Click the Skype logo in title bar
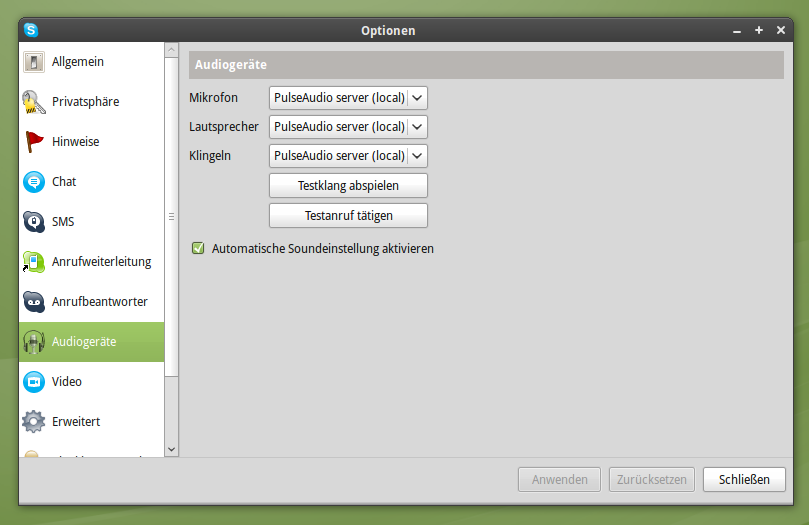The width and height of the screenshot is (809, 525). coord(32,30)
